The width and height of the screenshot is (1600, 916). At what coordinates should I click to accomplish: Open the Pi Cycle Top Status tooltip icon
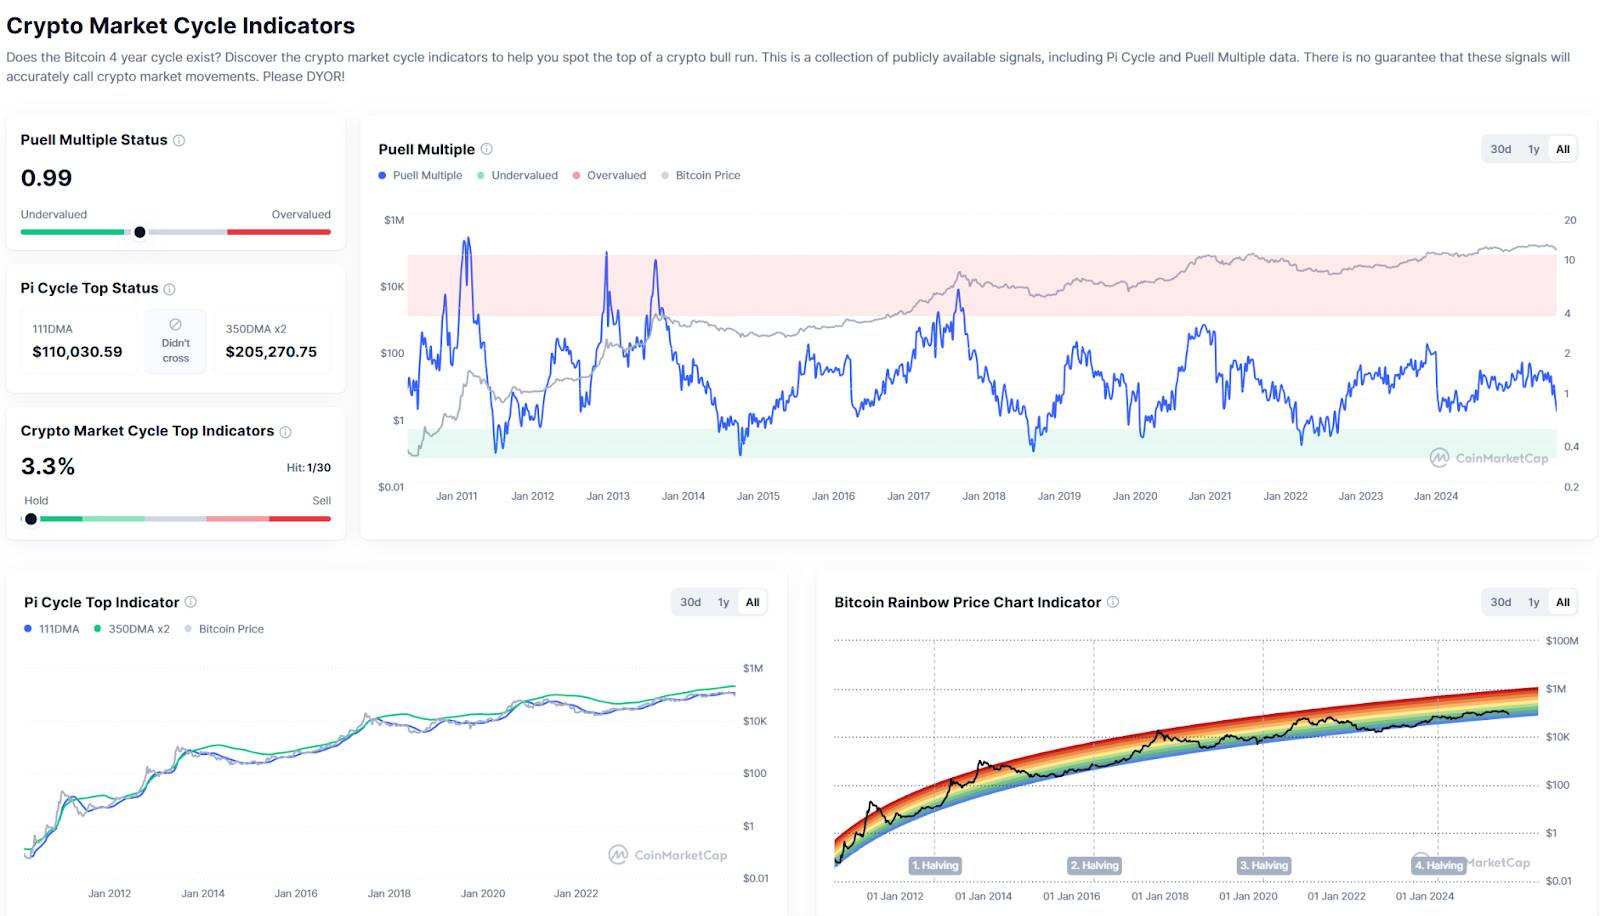(169, 288)
